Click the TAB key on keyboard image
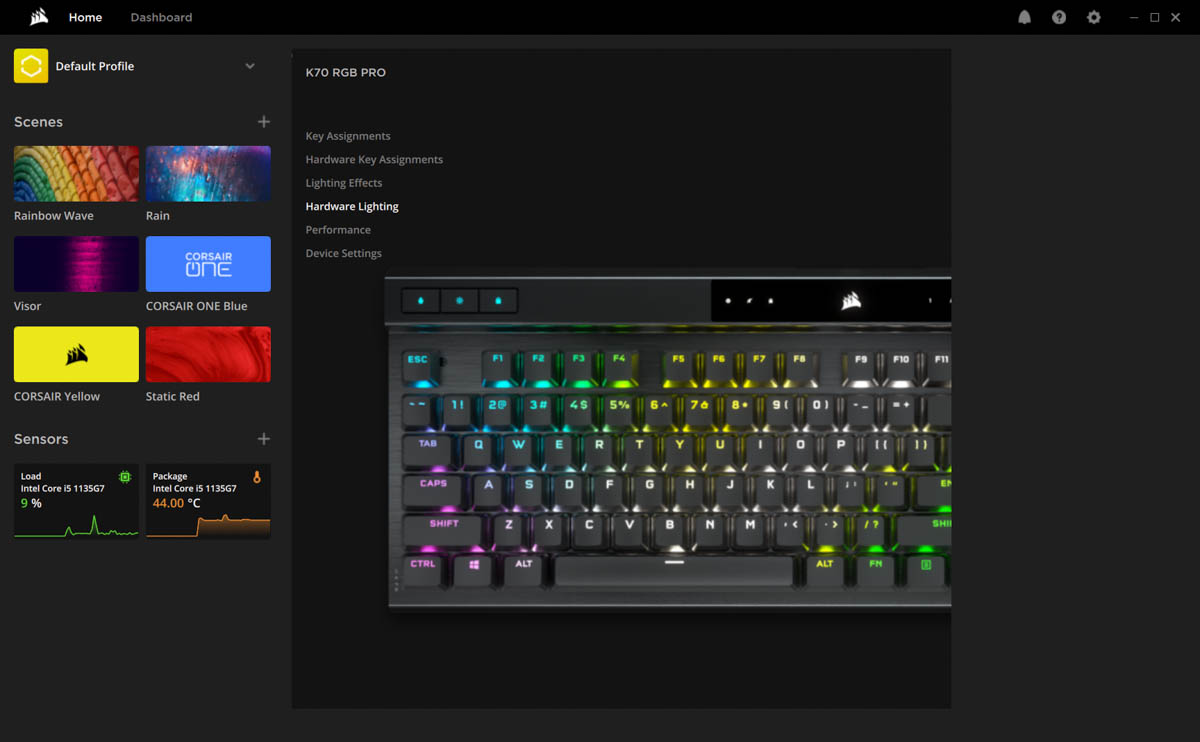Viewport: 1200px width, 742px height. coord(428,449)
